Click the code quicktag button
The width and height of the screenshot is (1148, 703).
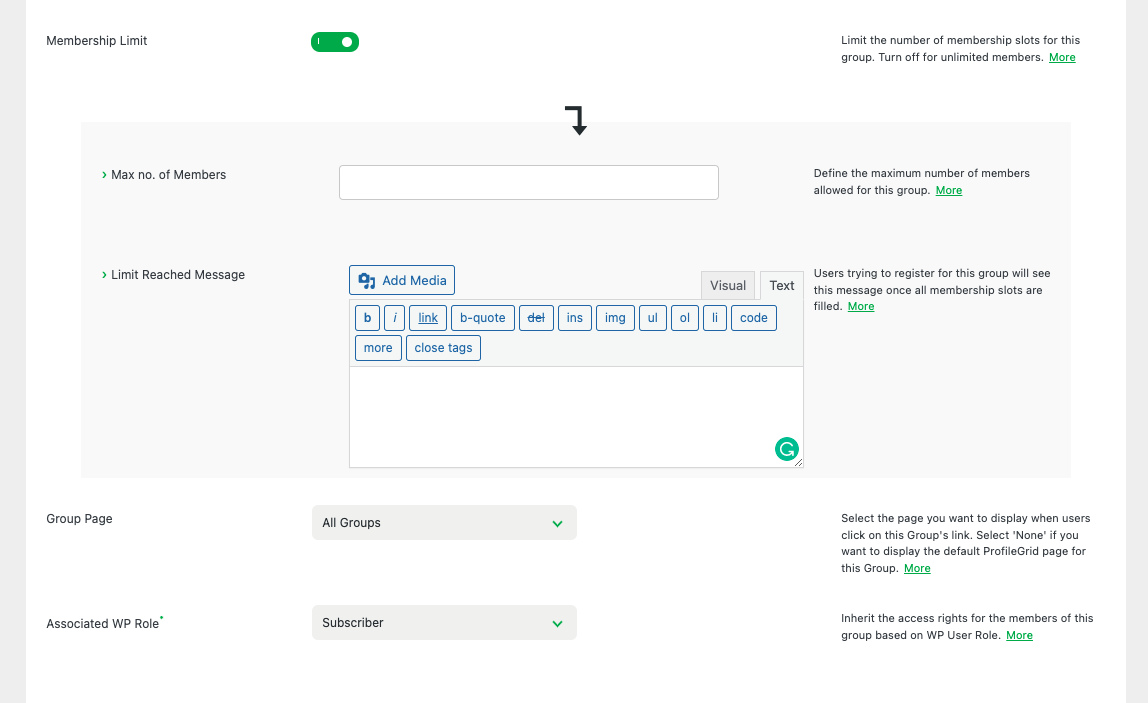point(754,318)
